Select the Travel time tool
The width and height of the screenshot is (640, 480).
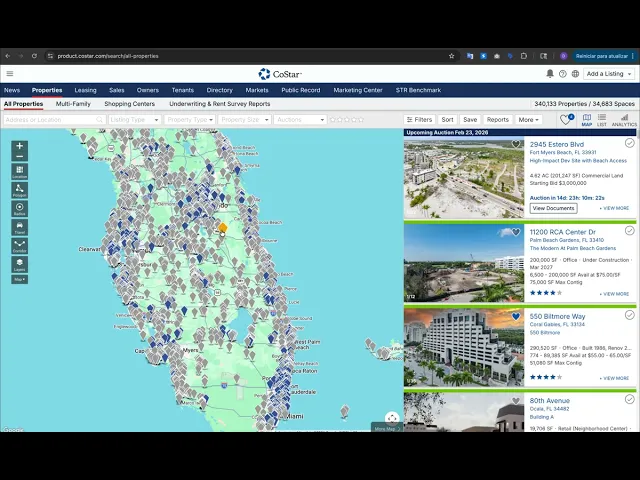pyautogui.click(x=20, y=227)
